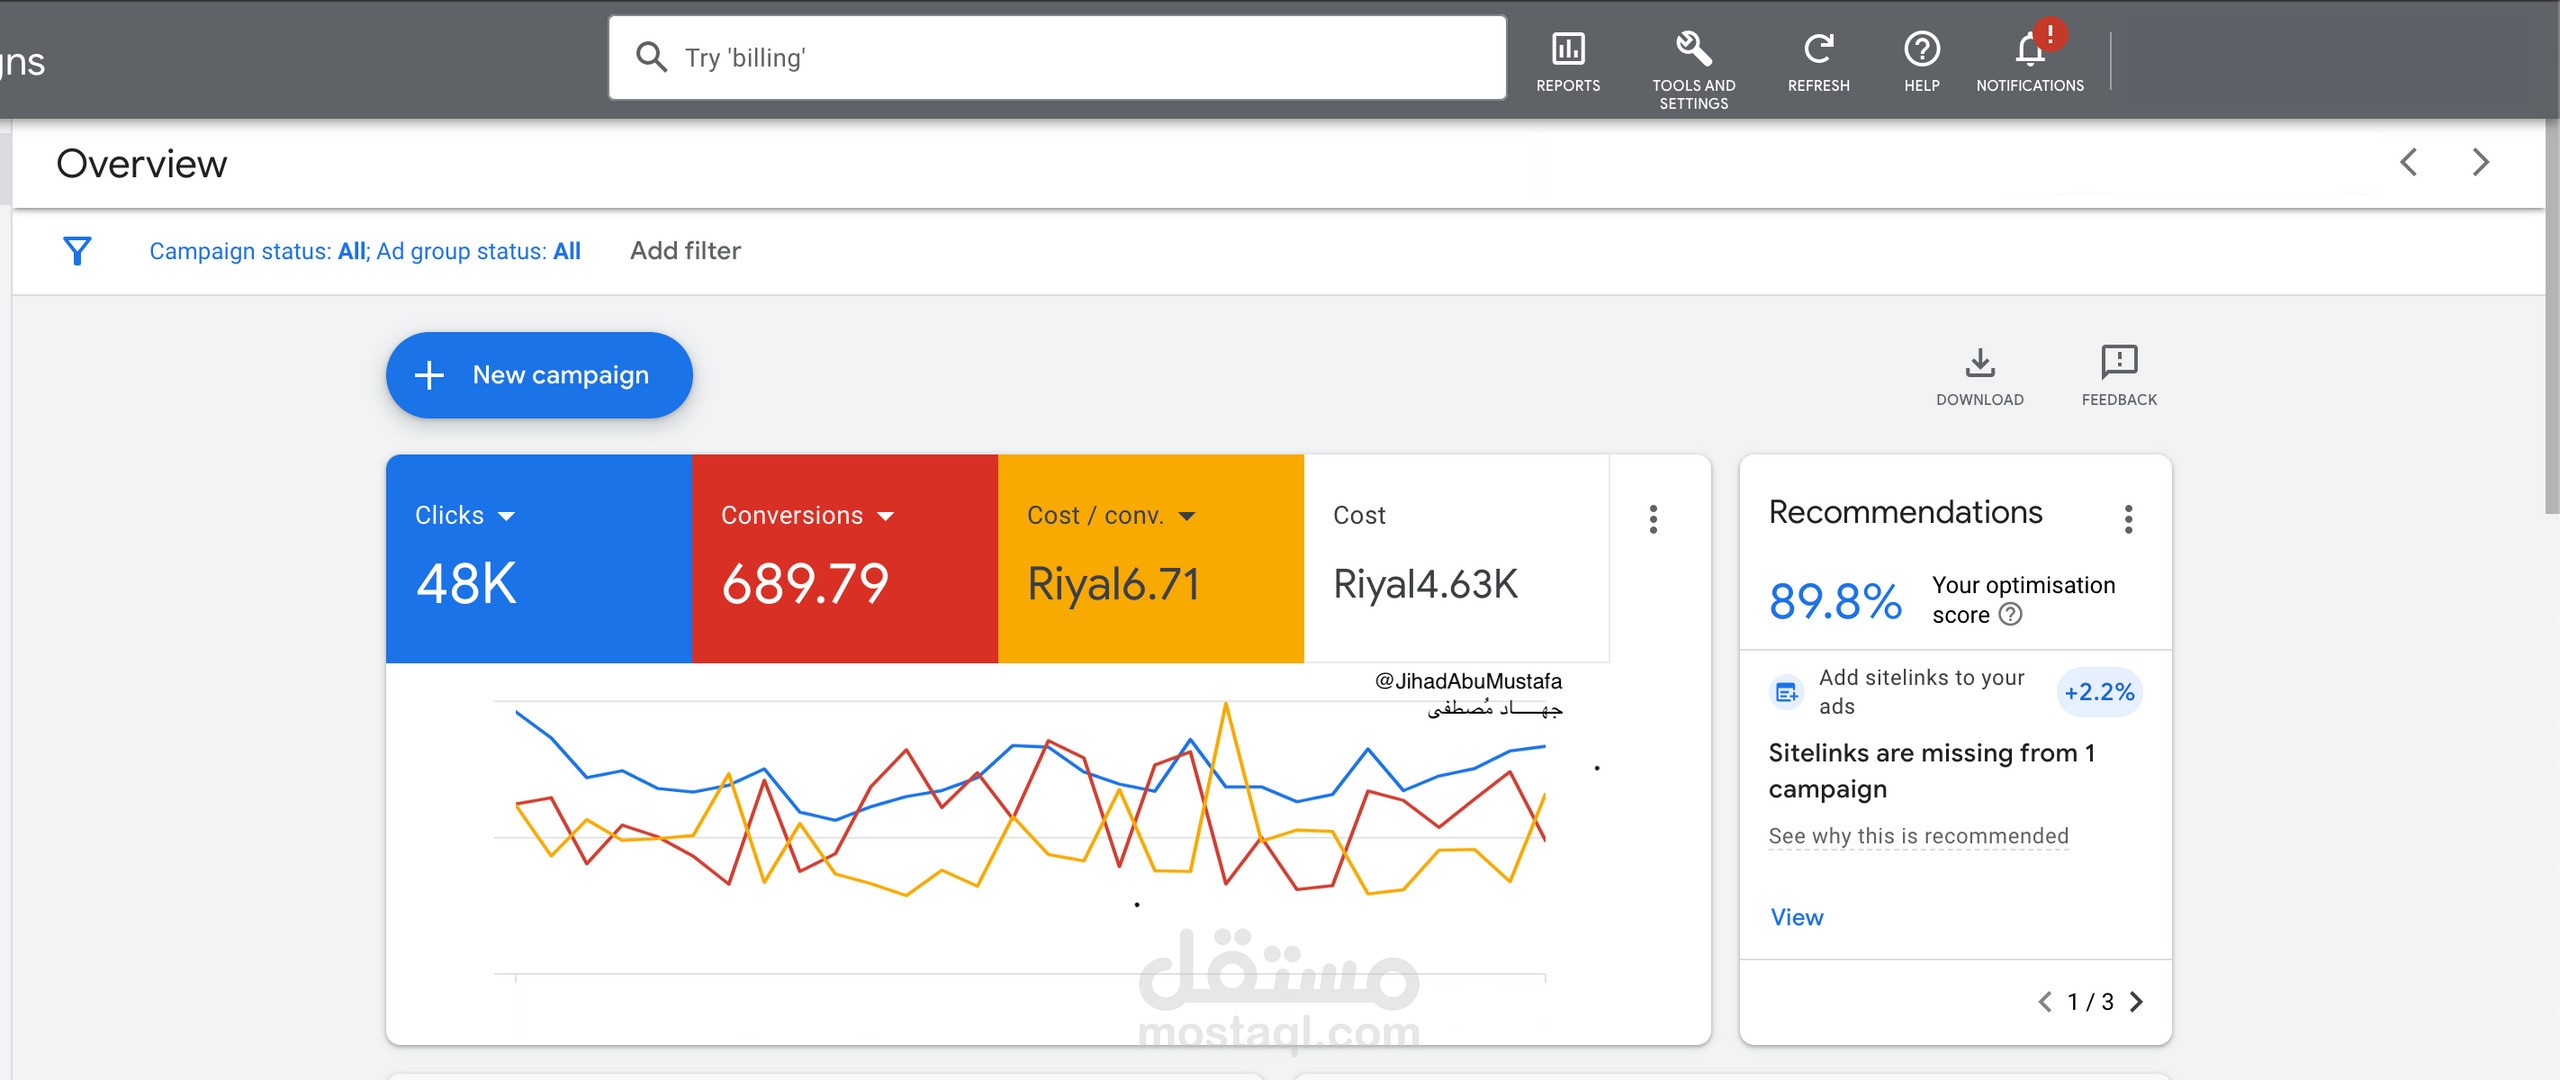Click the New campaign button
This screenshot has width=2560, height=1080.
tap(539, 375)
